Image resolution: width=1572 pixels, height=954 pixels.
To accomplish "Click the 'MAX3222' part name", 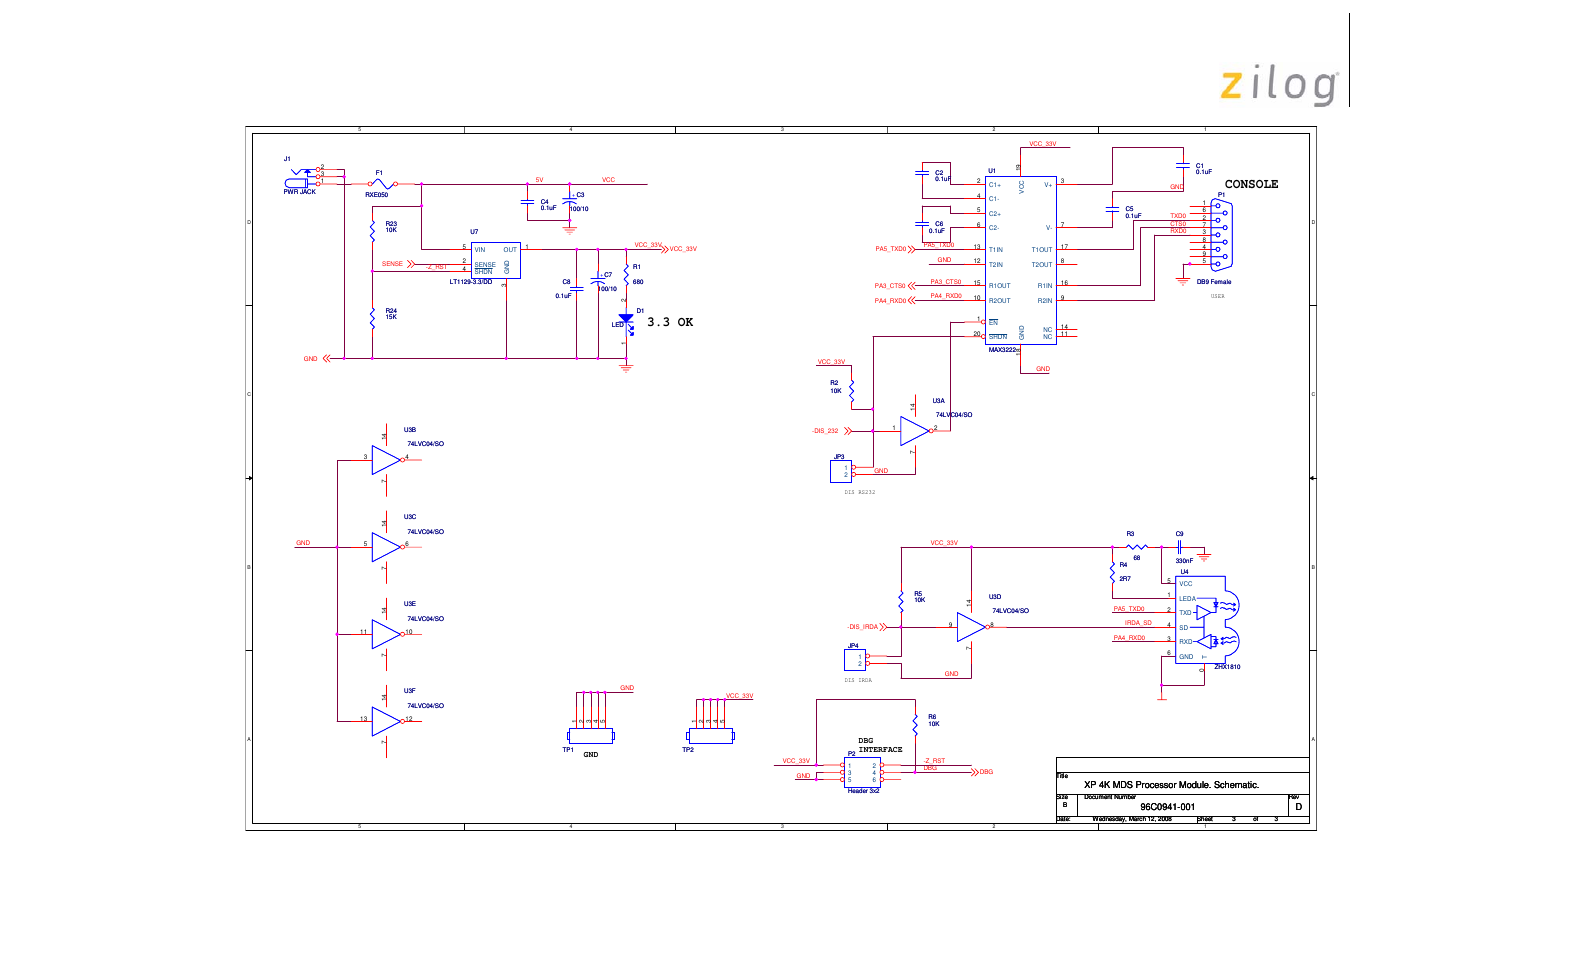I will (1003, 350).
